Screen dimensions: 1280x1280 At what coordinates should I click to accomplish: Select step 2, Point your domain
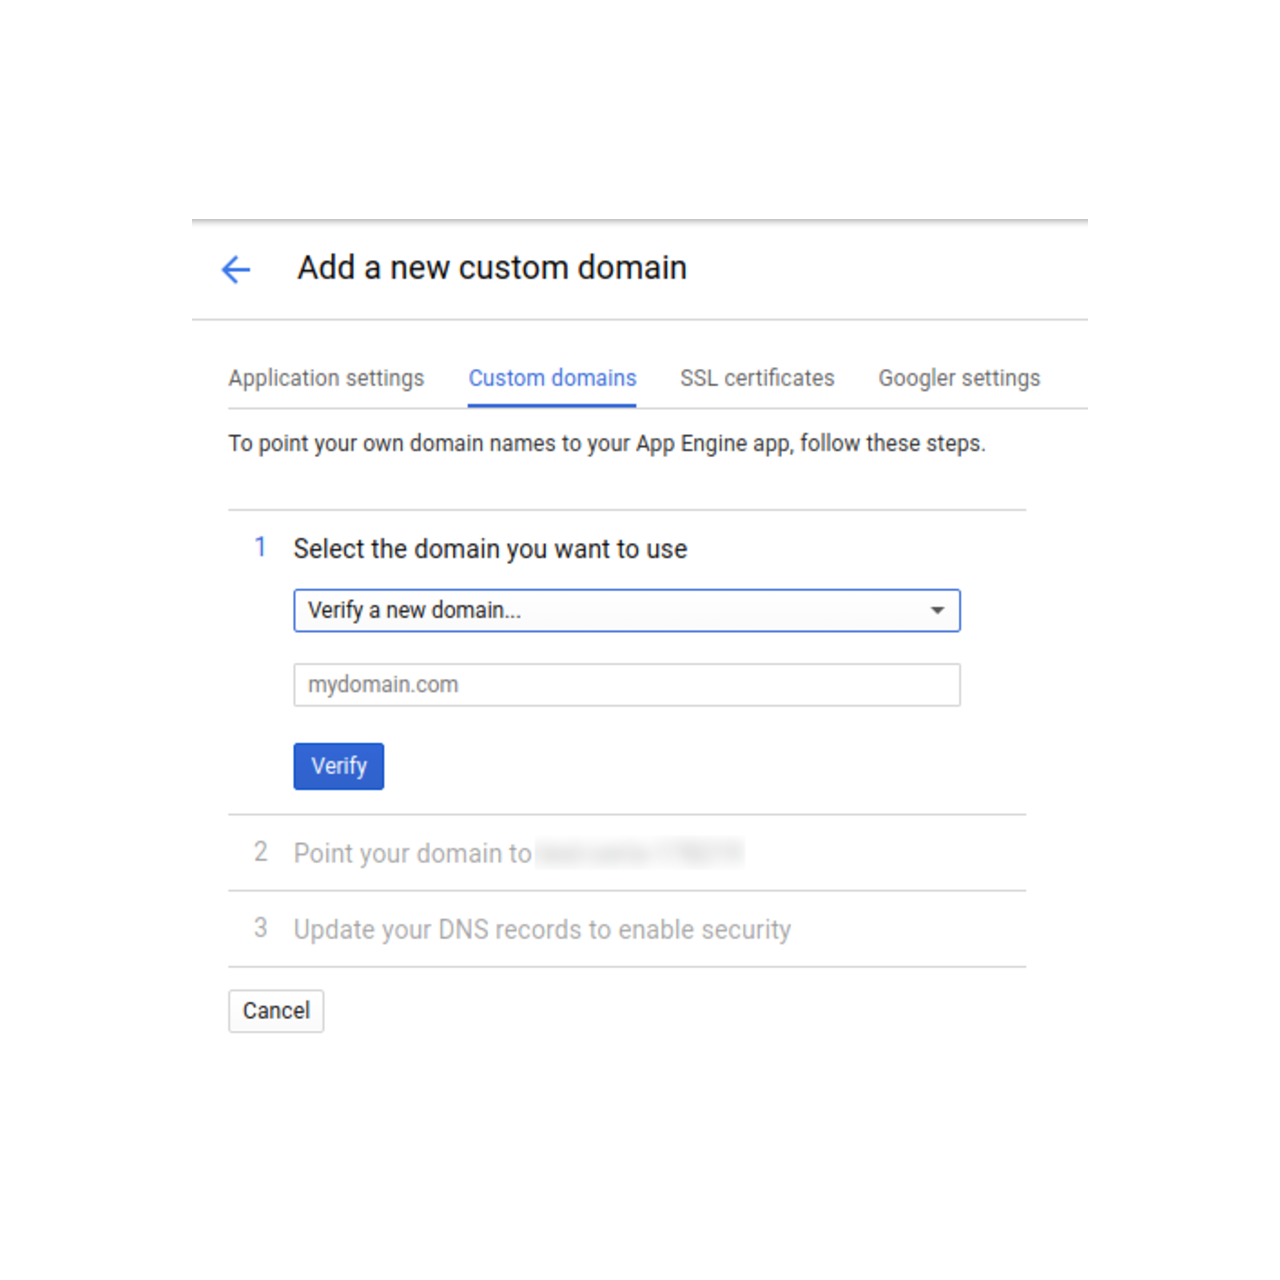click(412, 853)
